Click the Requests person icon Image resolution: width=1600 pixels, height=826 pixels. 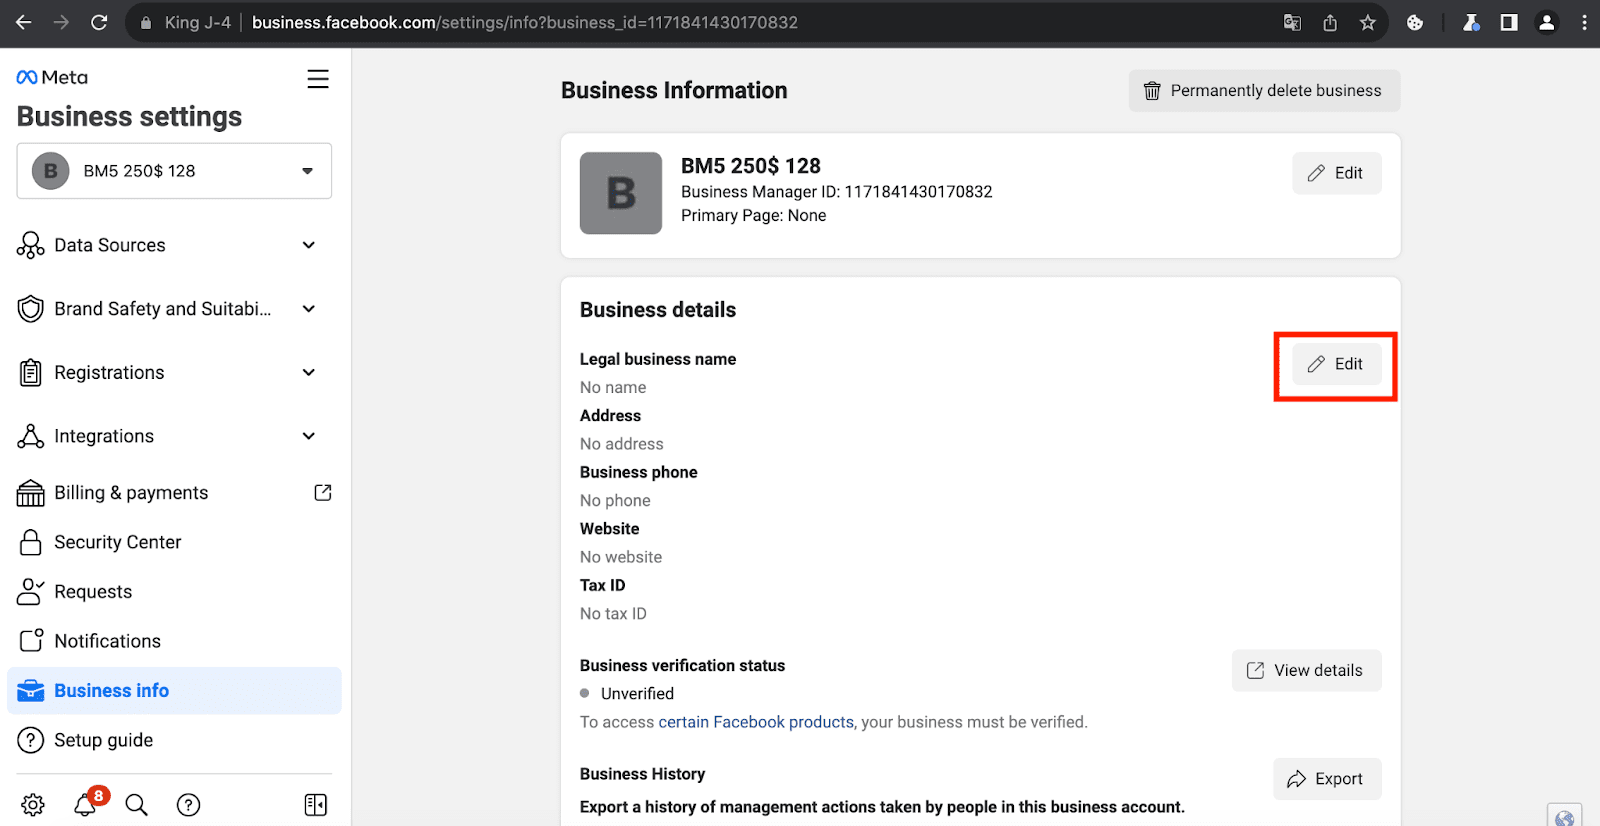tap(31, 592)
